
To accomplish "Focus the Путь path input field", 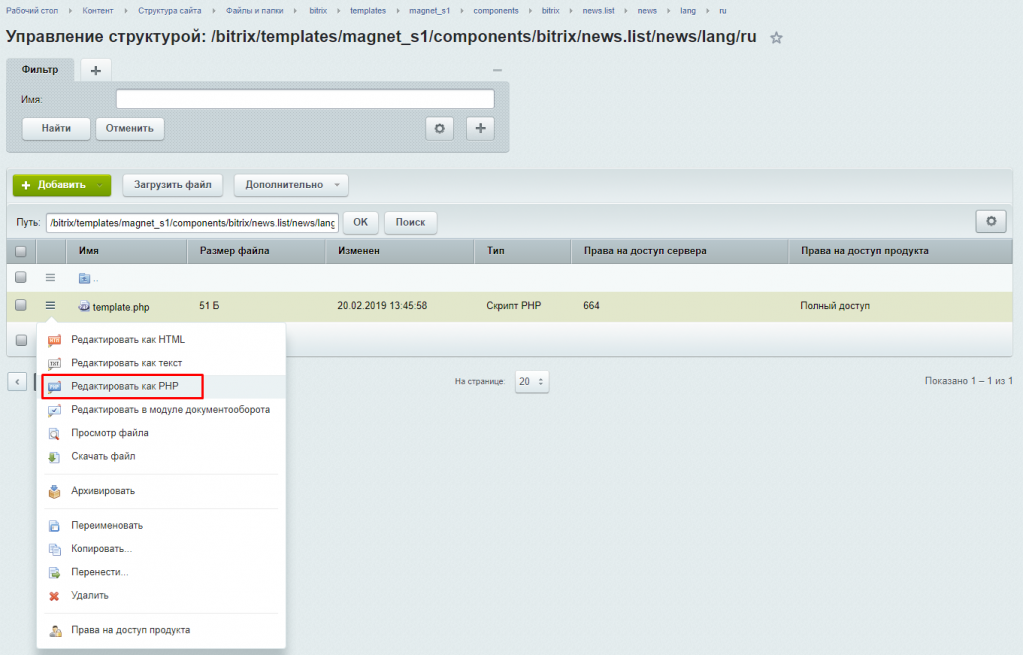I will (x=192, y=222).
